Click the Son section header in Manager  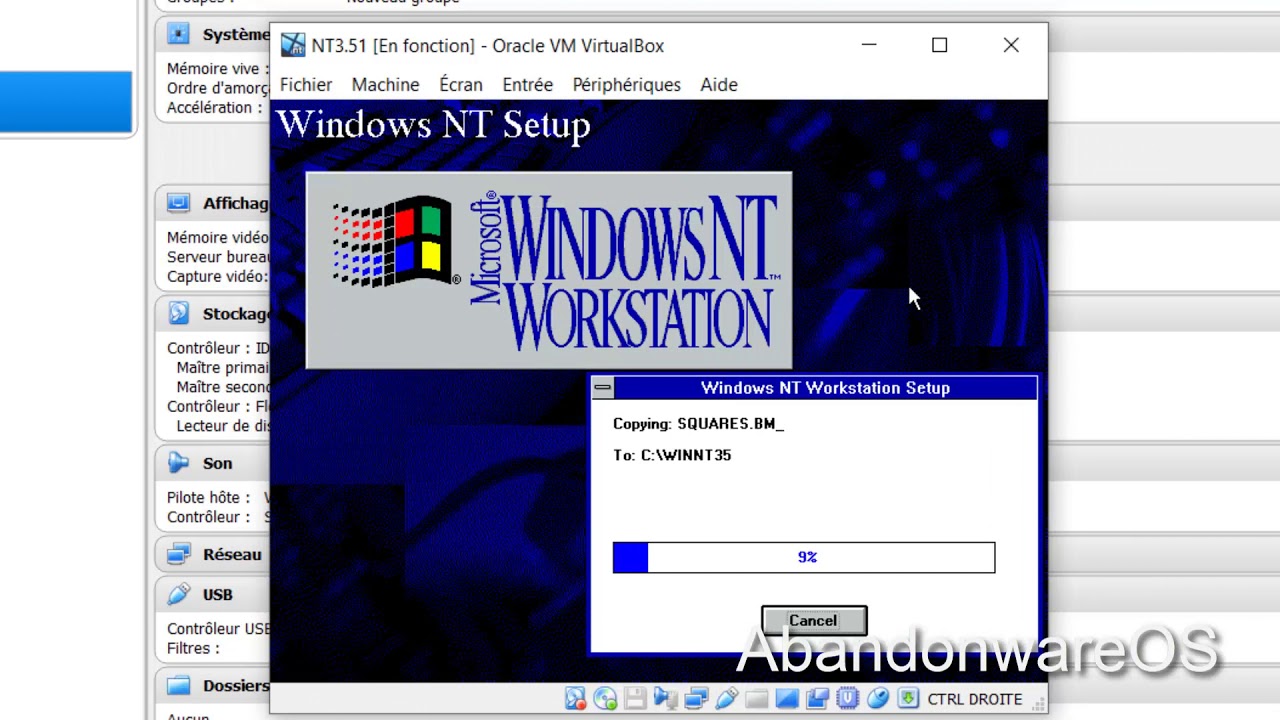tap(217, 463)
